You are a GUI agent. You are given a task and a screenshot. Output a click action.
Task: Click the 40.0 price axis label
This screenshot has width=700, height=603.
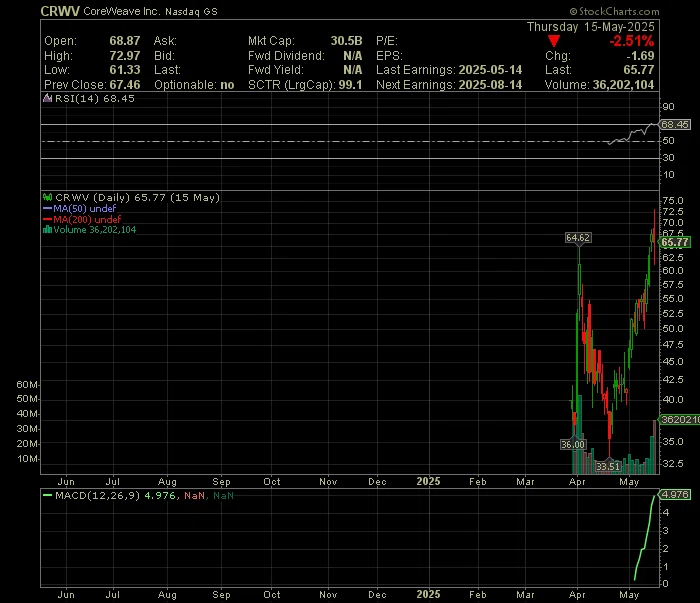click(673, 399)
